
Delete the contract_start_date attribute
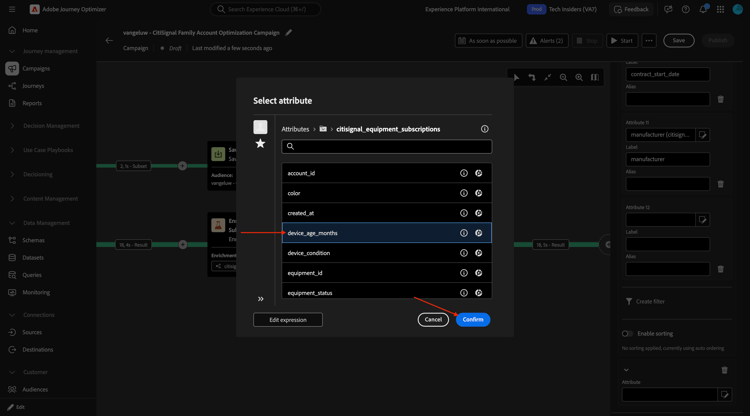[720, 99]
